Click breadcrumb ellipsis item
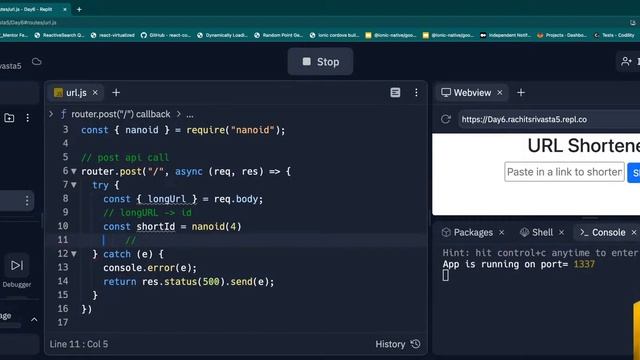Viewport: 640px width, 360px height. pyautogui.click(x=190, y=115)
